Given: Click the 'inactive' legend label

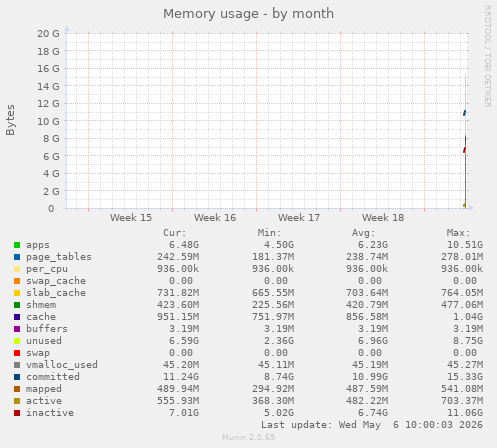Looking at the screenshot, I should (x=50, y=413).
